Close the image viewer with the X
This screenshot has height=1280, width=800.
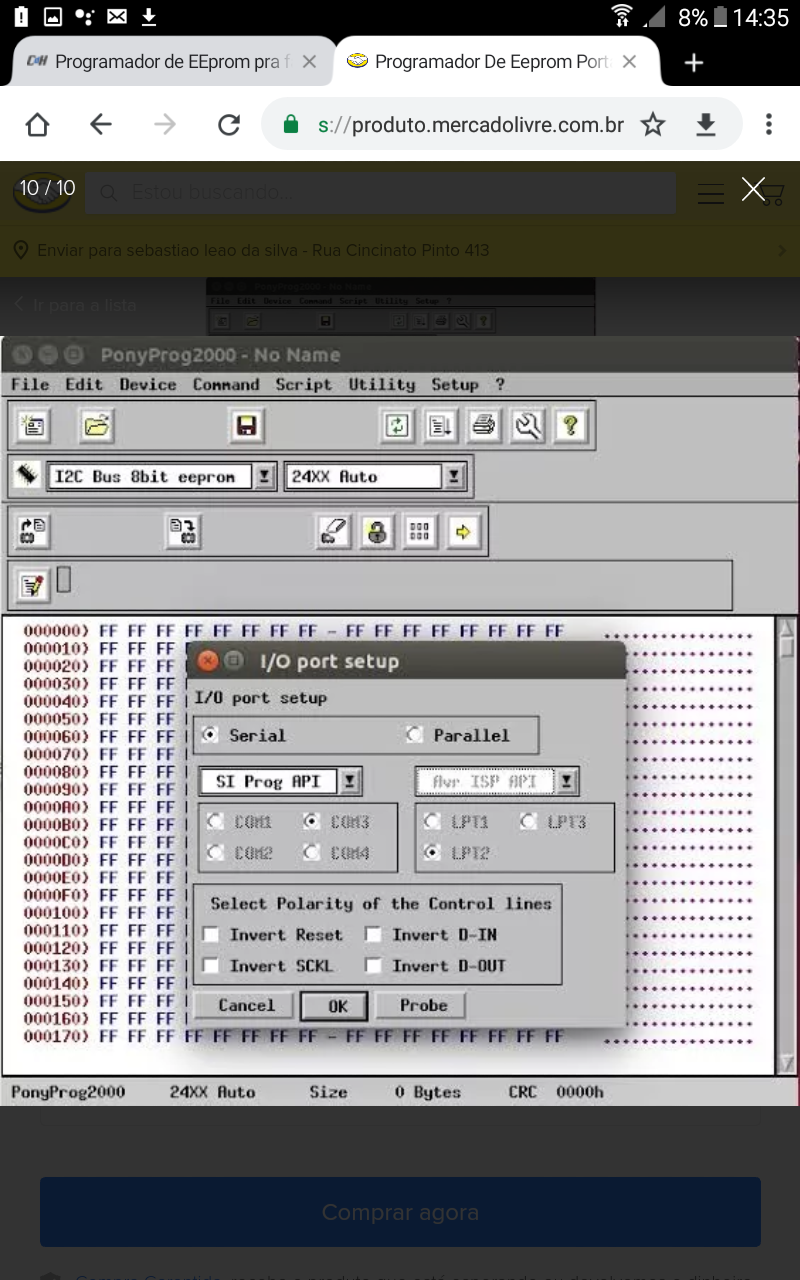pos(753,189)
